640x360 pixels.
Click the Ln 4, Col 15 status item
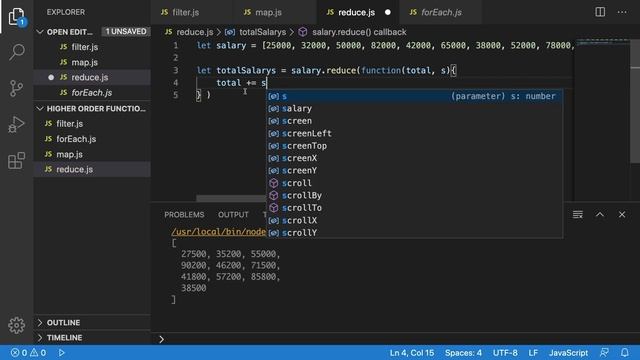point(411,353)
